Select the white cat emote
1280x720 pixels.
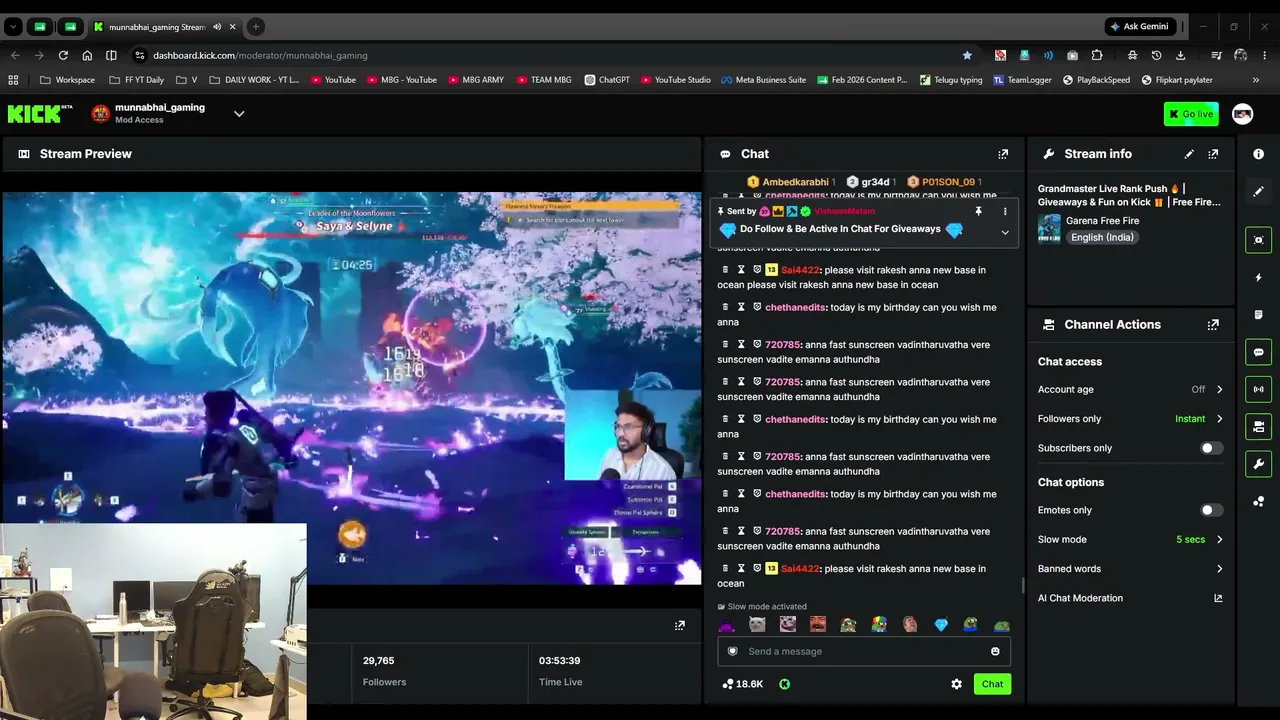(757, 625)
